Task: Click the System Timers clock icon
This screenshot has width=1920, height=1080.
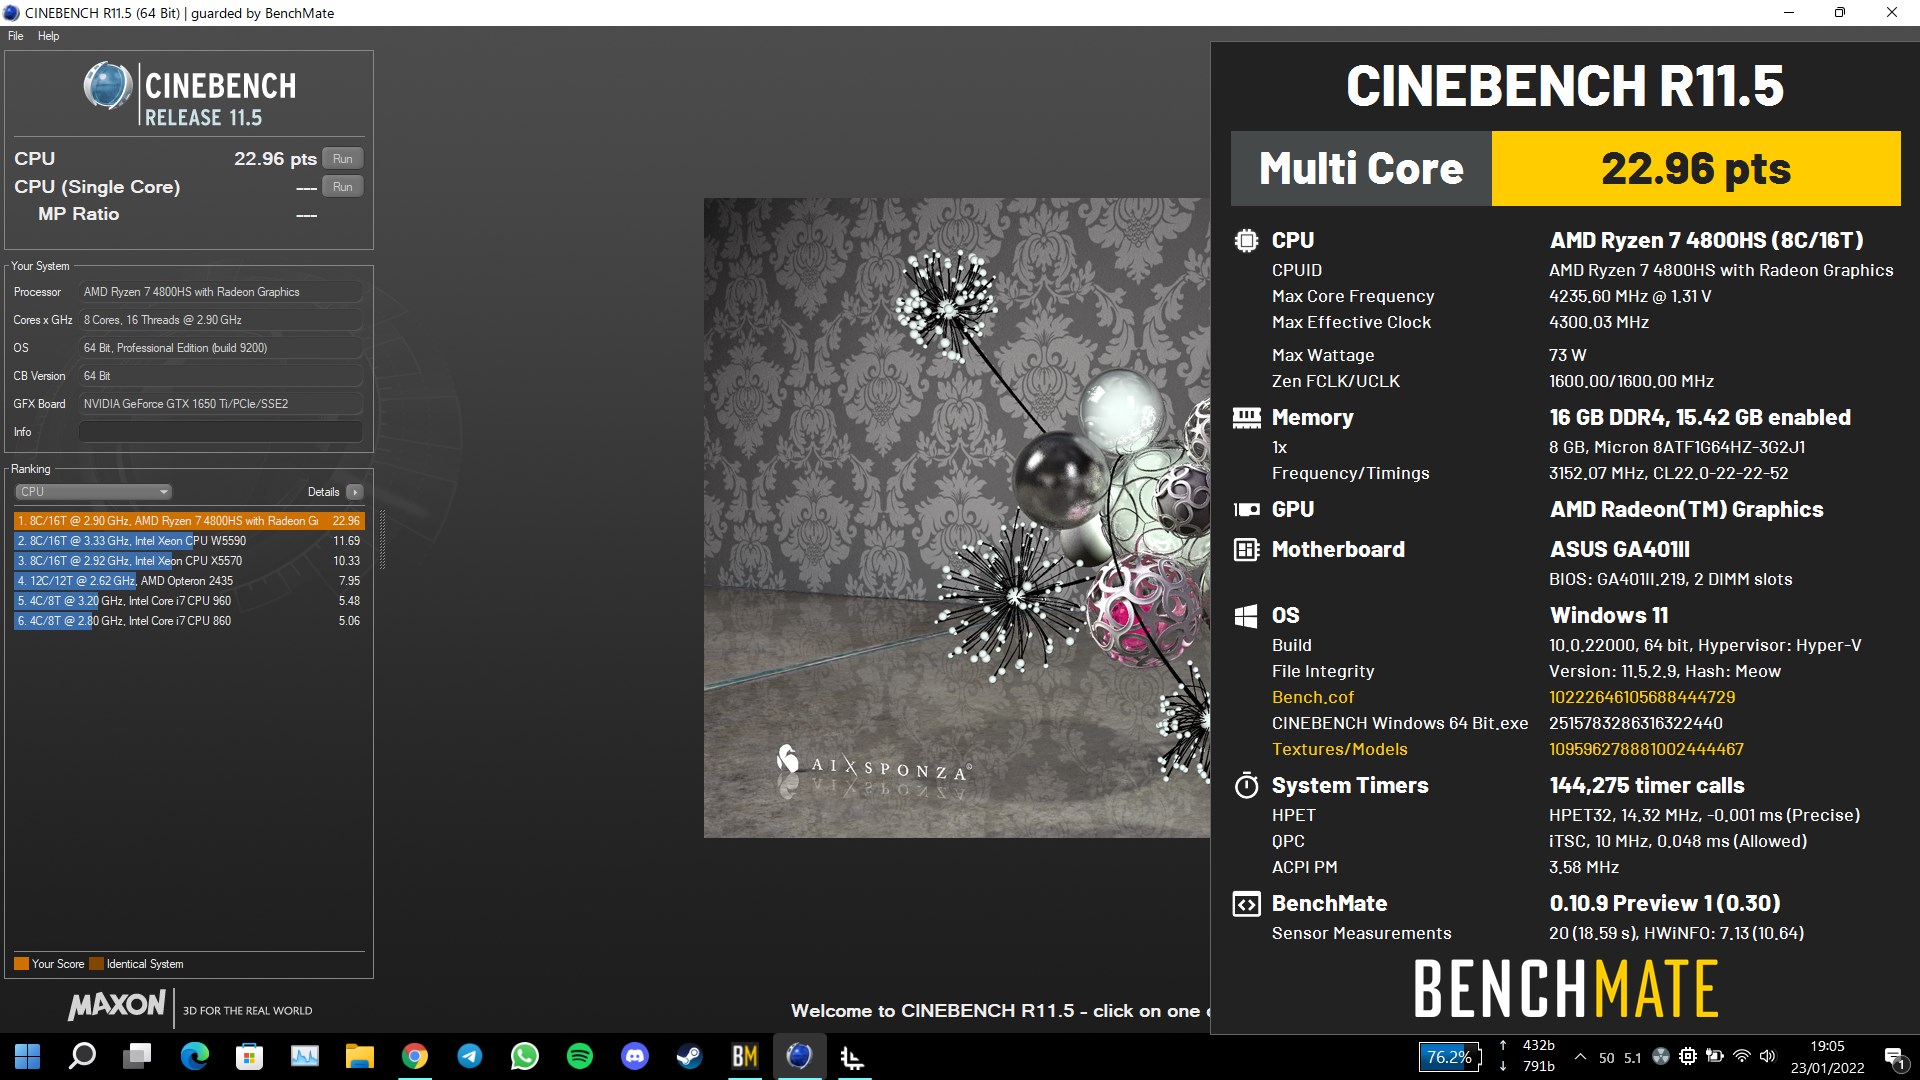Action: coord(1246,785)
